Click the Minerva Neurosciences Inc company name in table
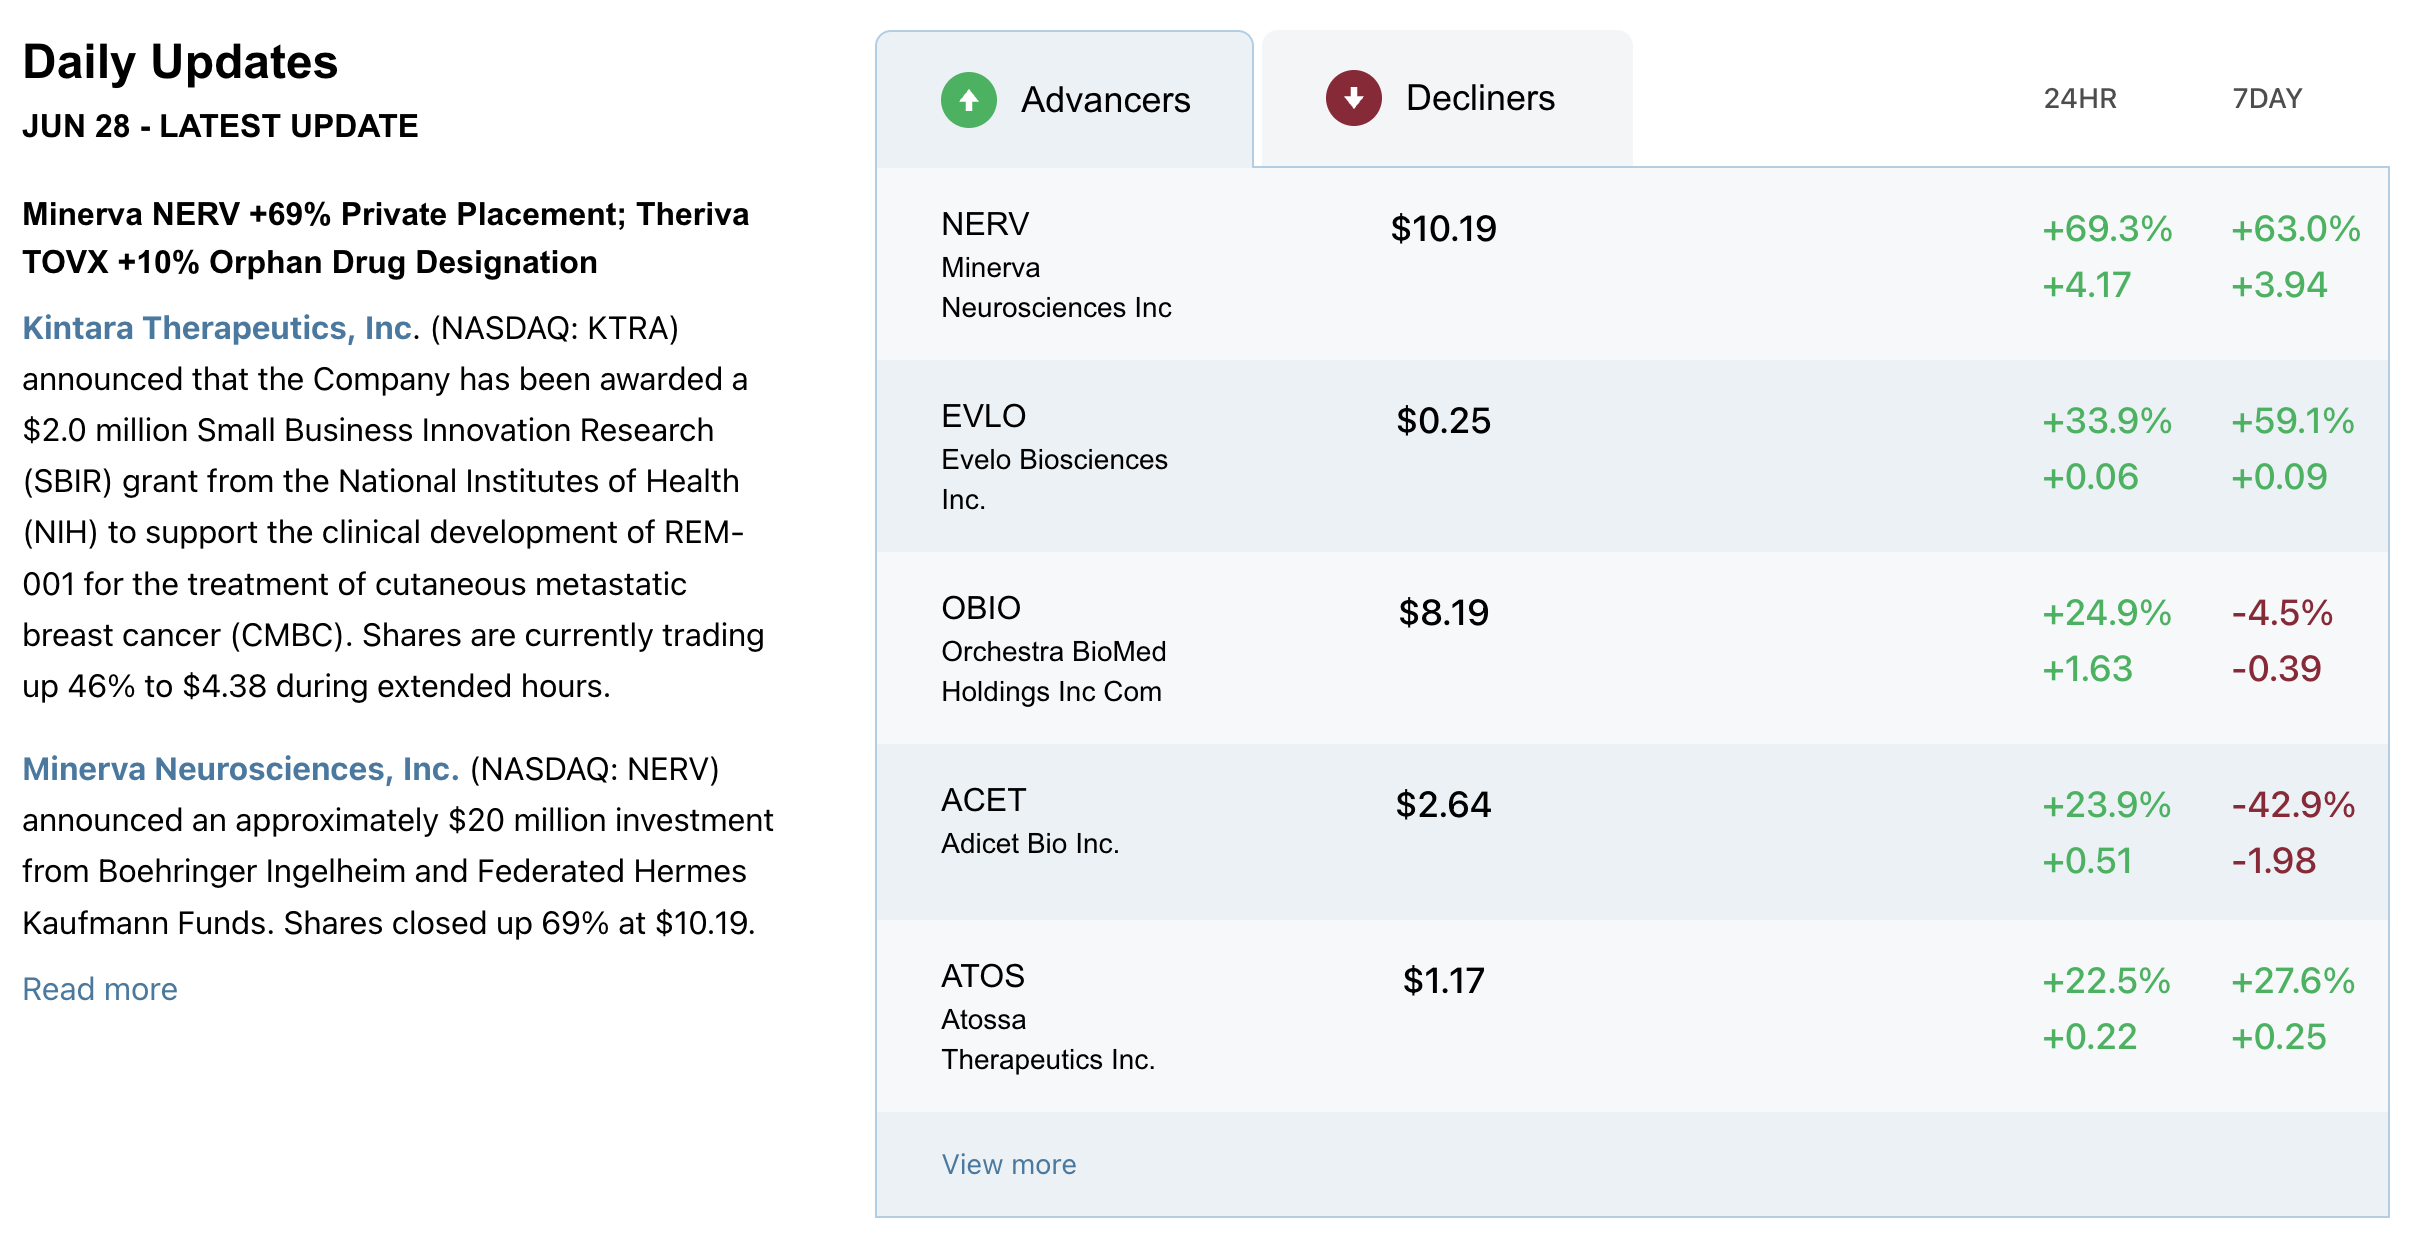 tap(1056, 288)
